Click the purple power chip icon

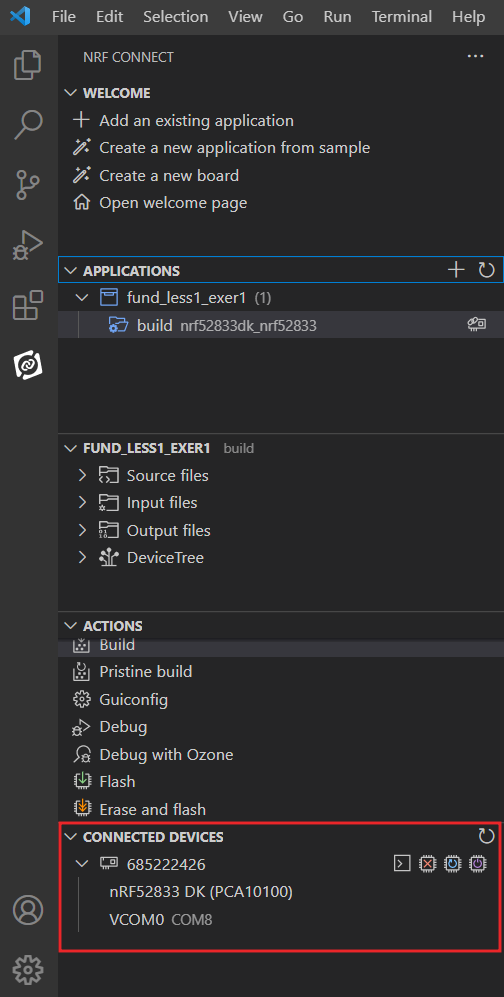pyautogui.click(x=478, y=863)
